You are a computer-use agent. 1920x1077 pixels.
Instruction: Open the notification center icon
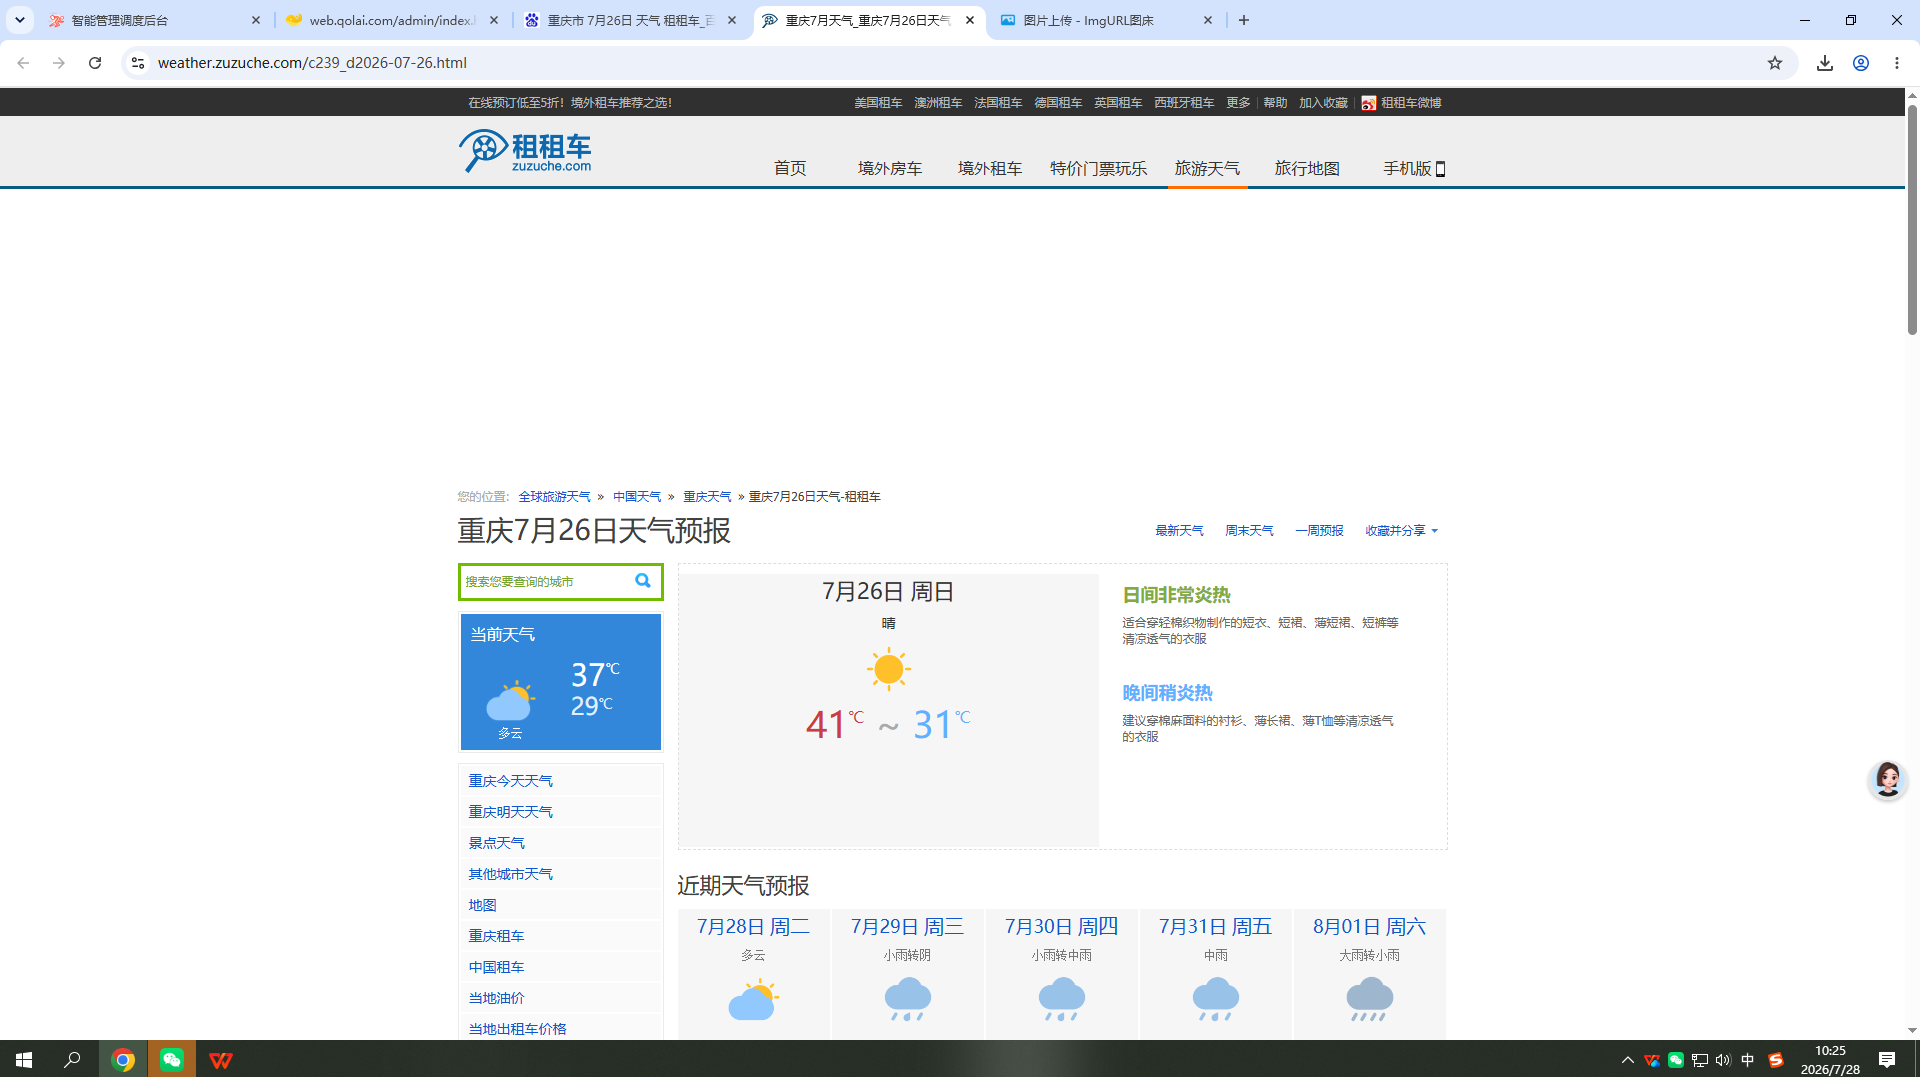pos(1887,1060)
